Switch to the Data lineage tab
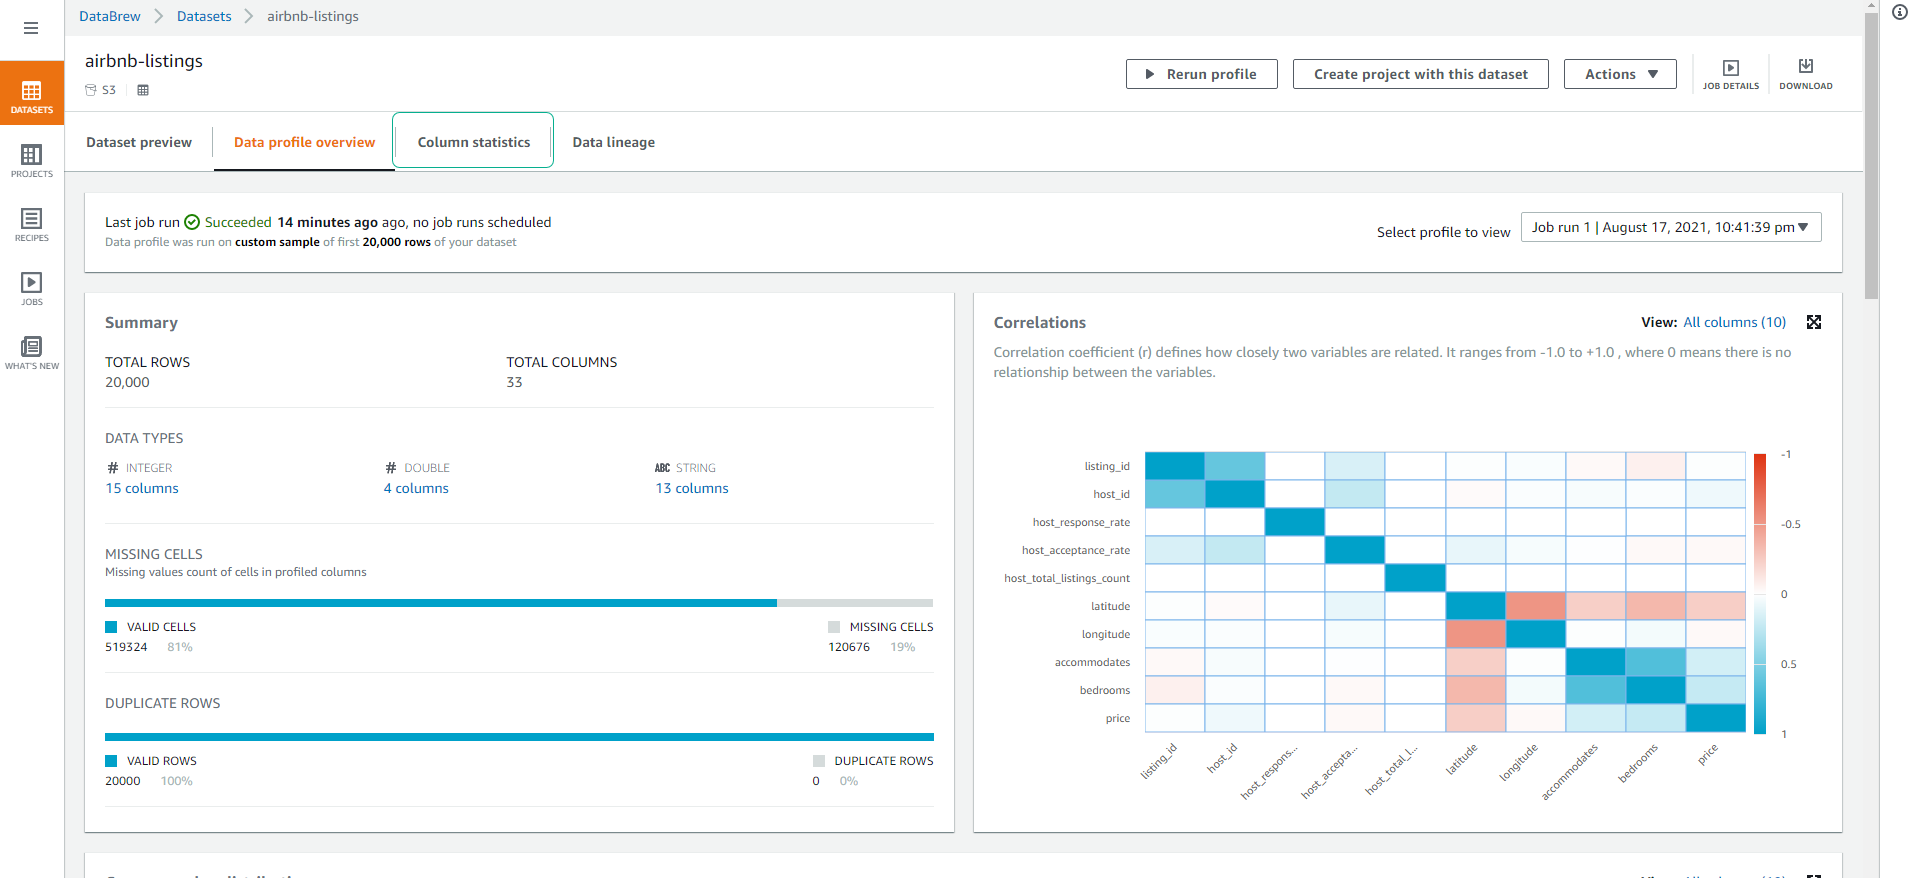1920x878 pixels. point(614,142)
